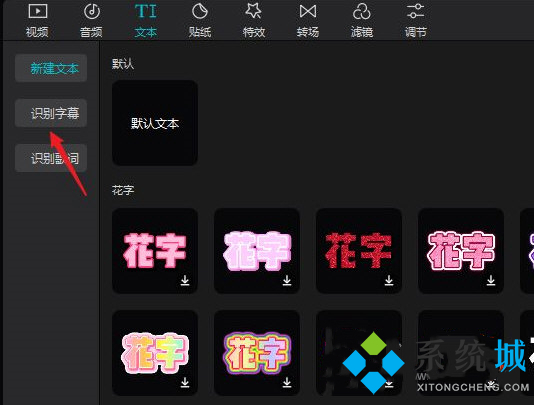Open the 视频 (Video) tab icon
Image resolution: width=534 pixels, height=405 pixels.
37,12
